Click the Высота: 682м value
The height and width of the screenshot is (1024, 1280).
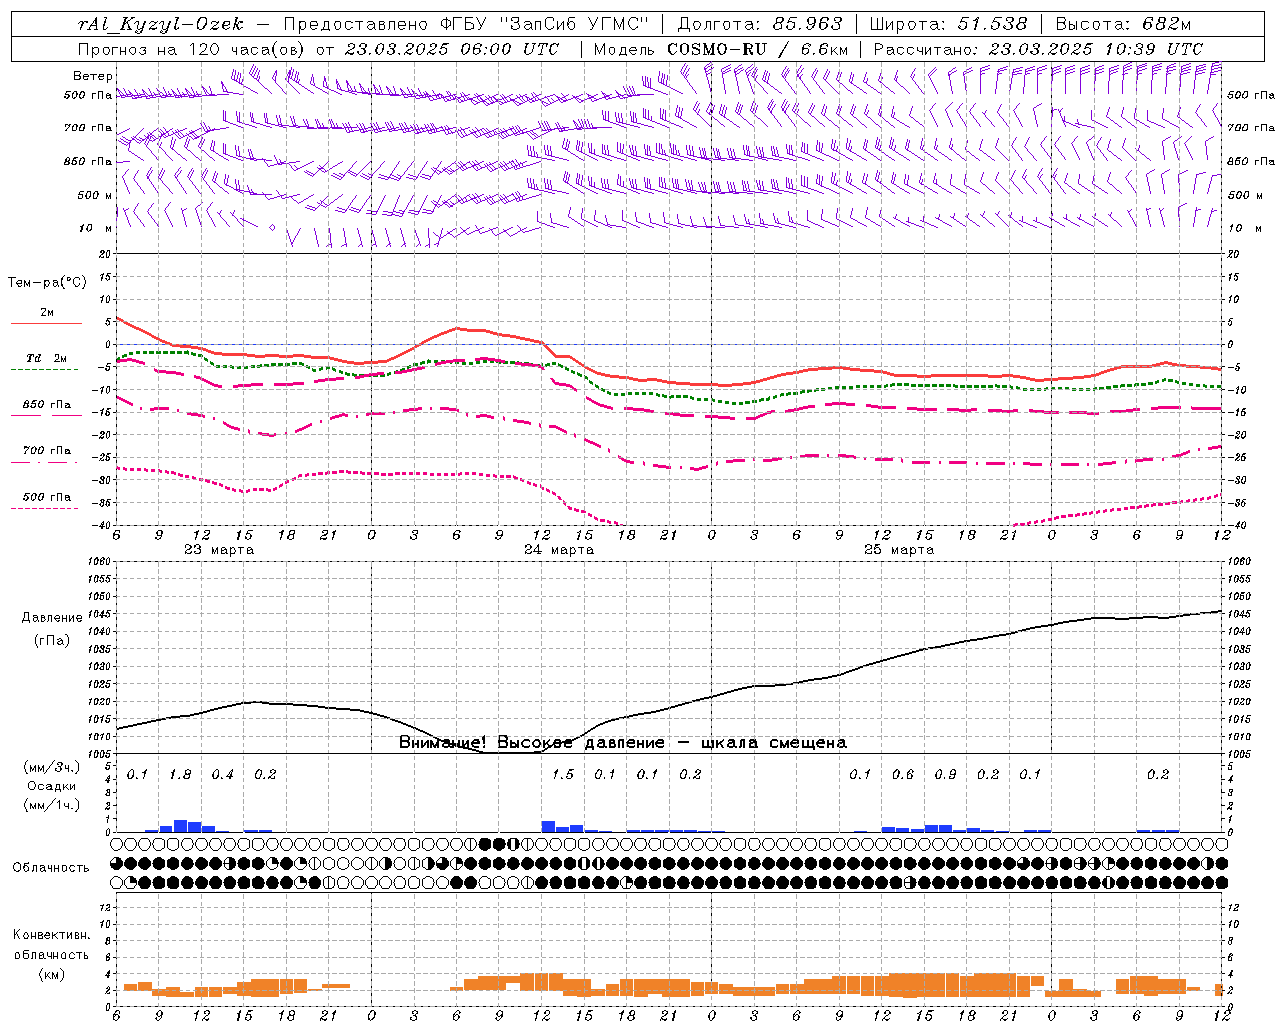pyautogui.click(x=1123, y=24)
